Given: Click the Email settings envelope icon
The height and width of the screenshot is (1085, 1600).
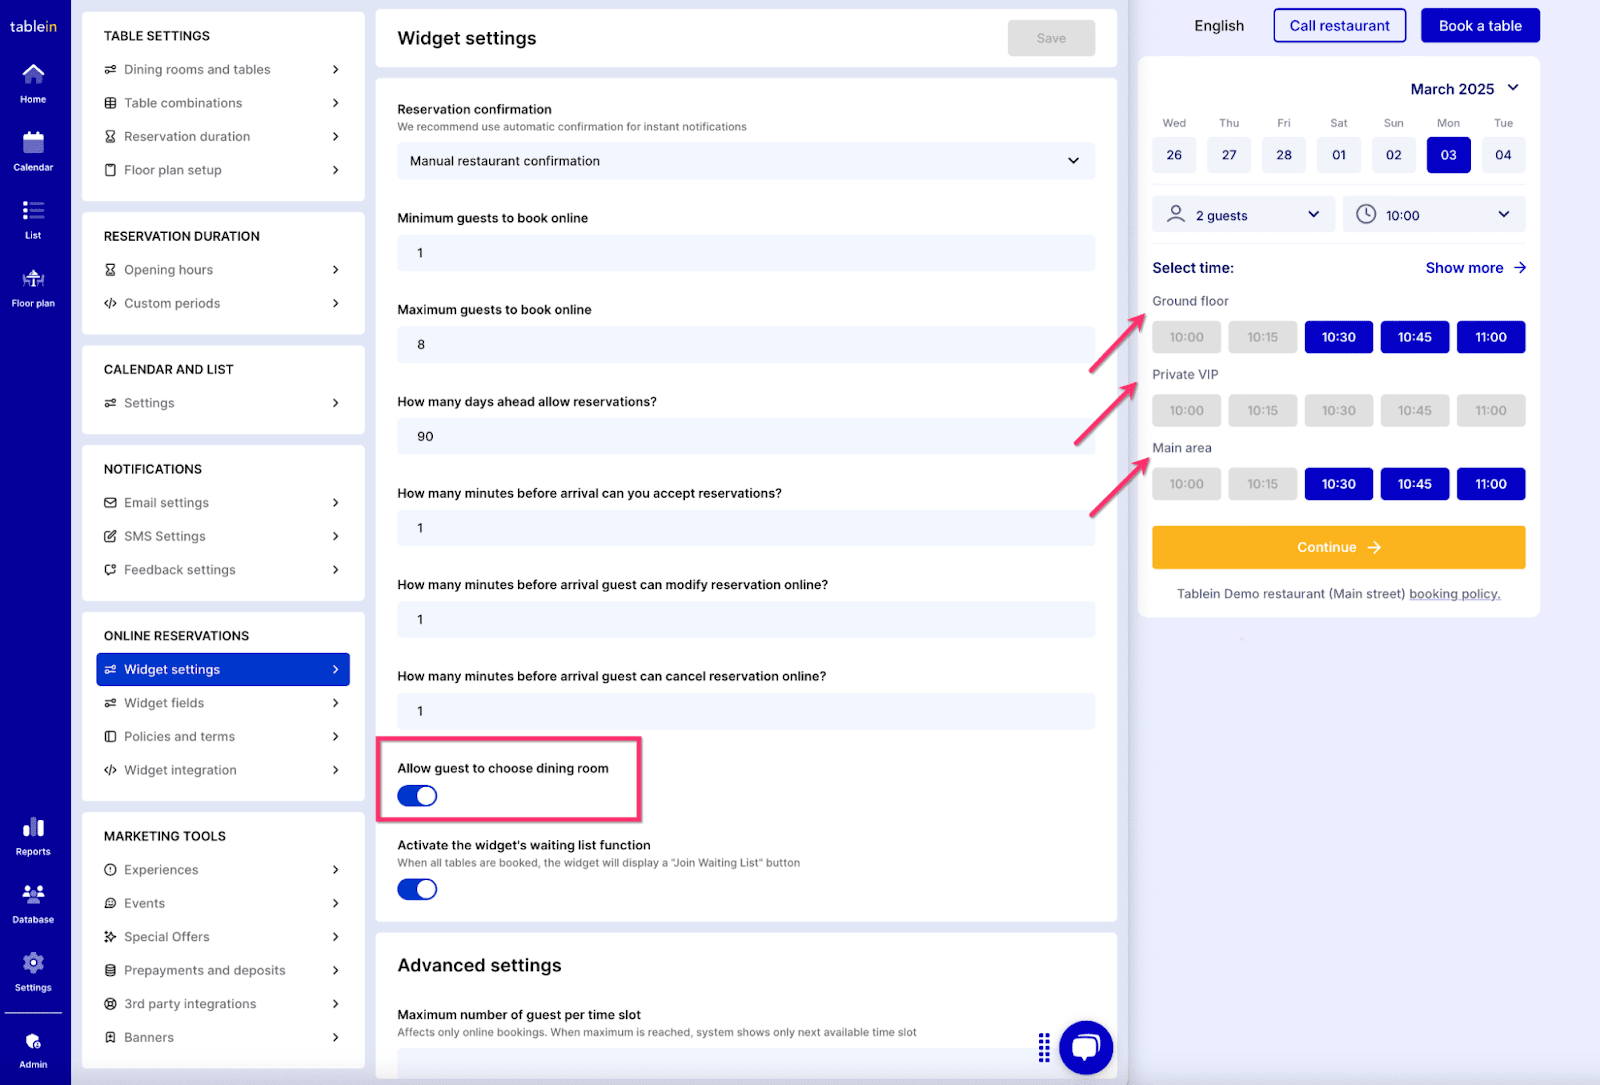Looking at the screenshot, I should pos(110,503).
